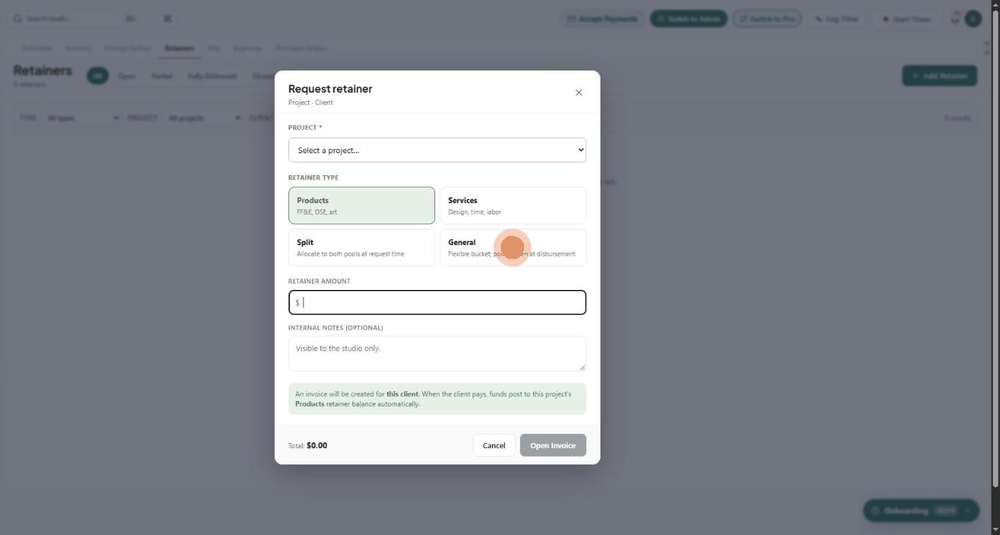Click the Log Time pencil button

pyautogui.click(x=837, y=19)
